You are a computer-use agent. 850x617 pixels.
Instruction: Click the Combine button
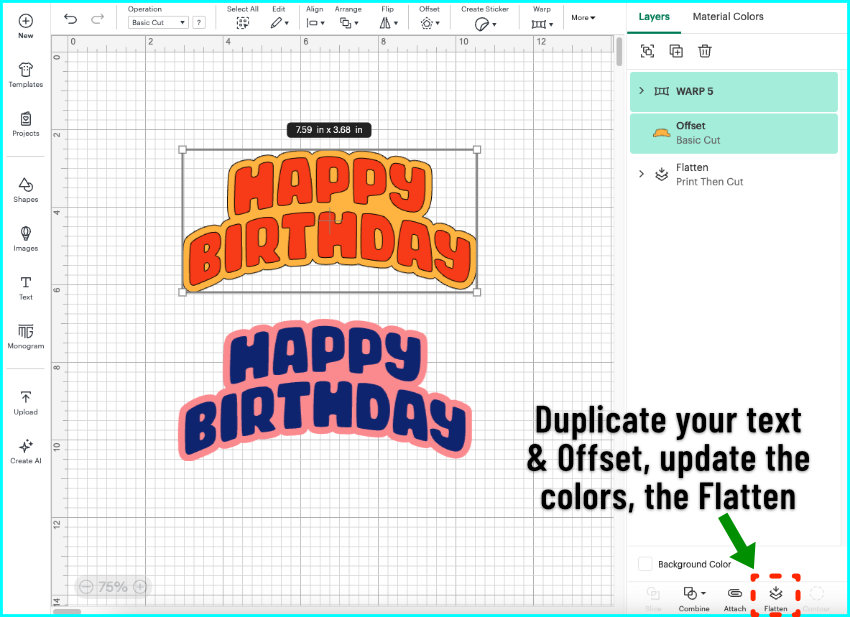pos(694,599)
